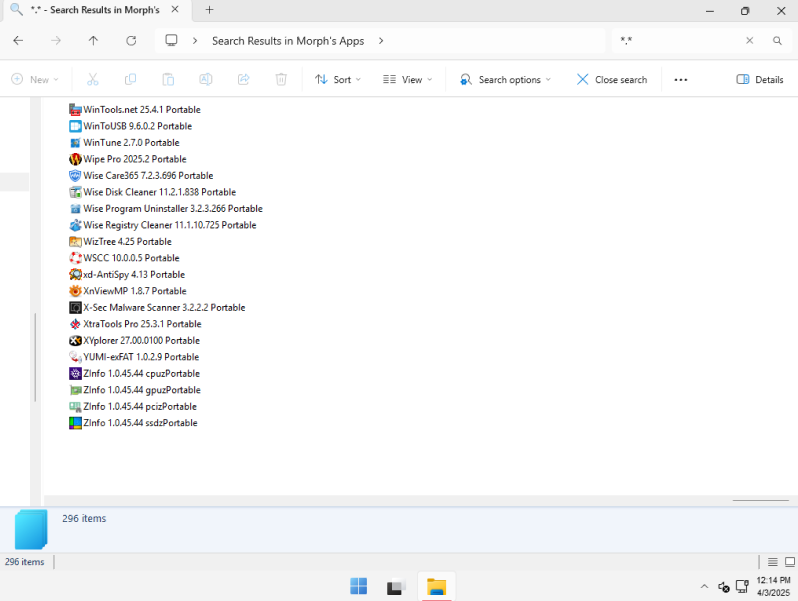The width and height of the screenshot is (798, 601).
Task: Expand chevron after the PC icon in address bar
Action: click(x=195, y=41)
